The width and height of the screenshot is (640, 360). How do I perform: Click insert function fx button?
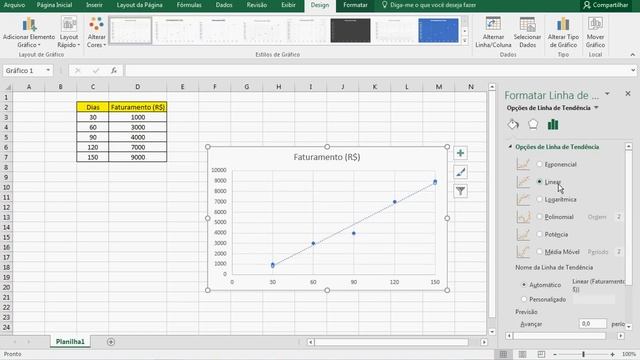114,71
